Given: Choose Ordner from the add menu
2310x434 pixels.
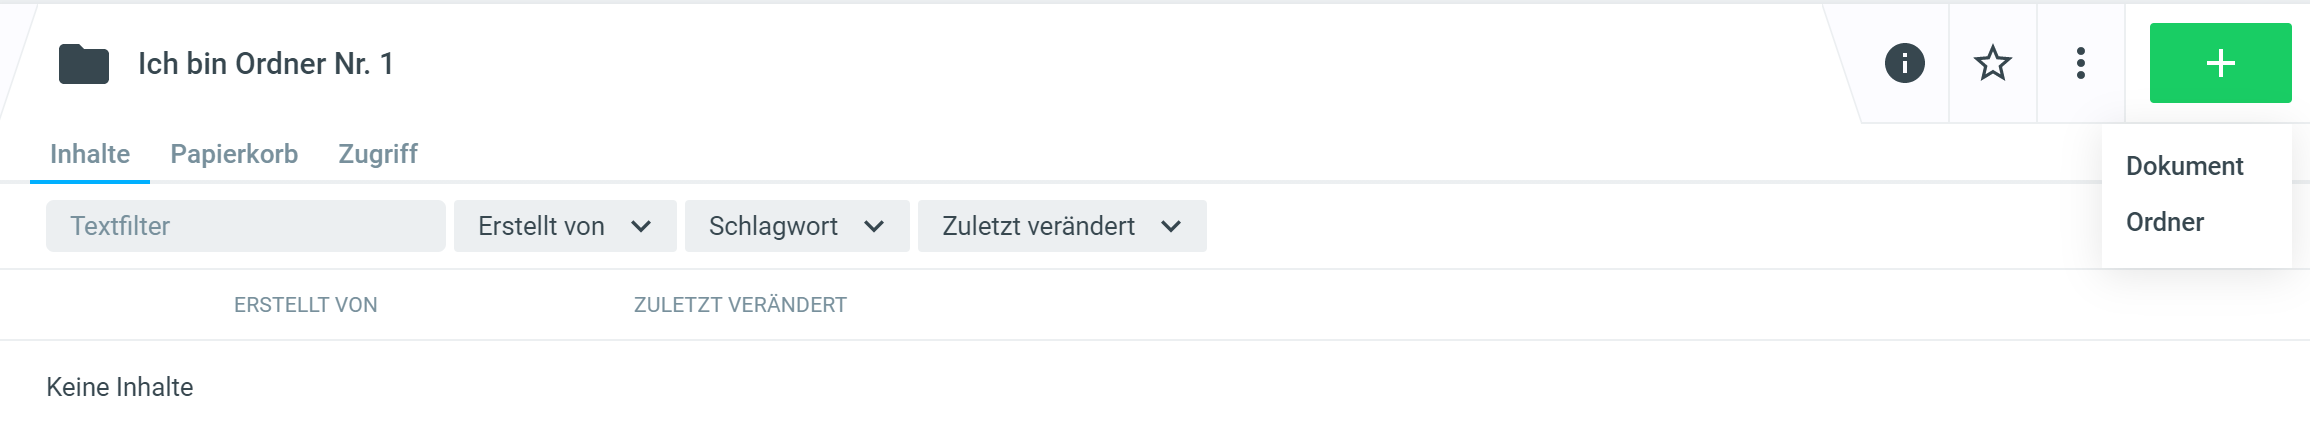Looking at the screenshot, I should tap(2164, 222).
